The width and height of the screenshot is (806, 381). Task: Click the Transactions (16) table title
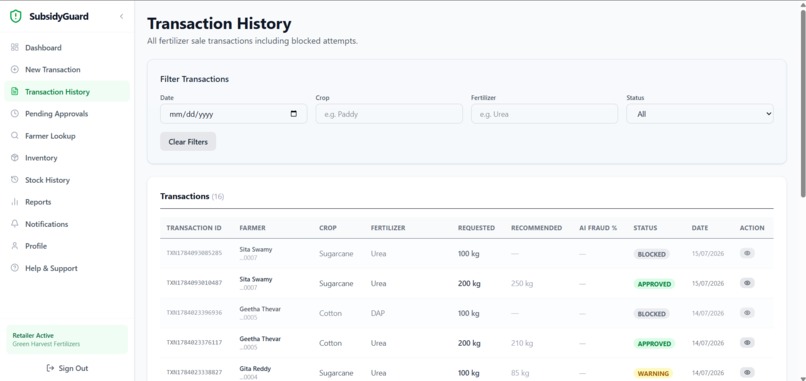tap(192, 196)
